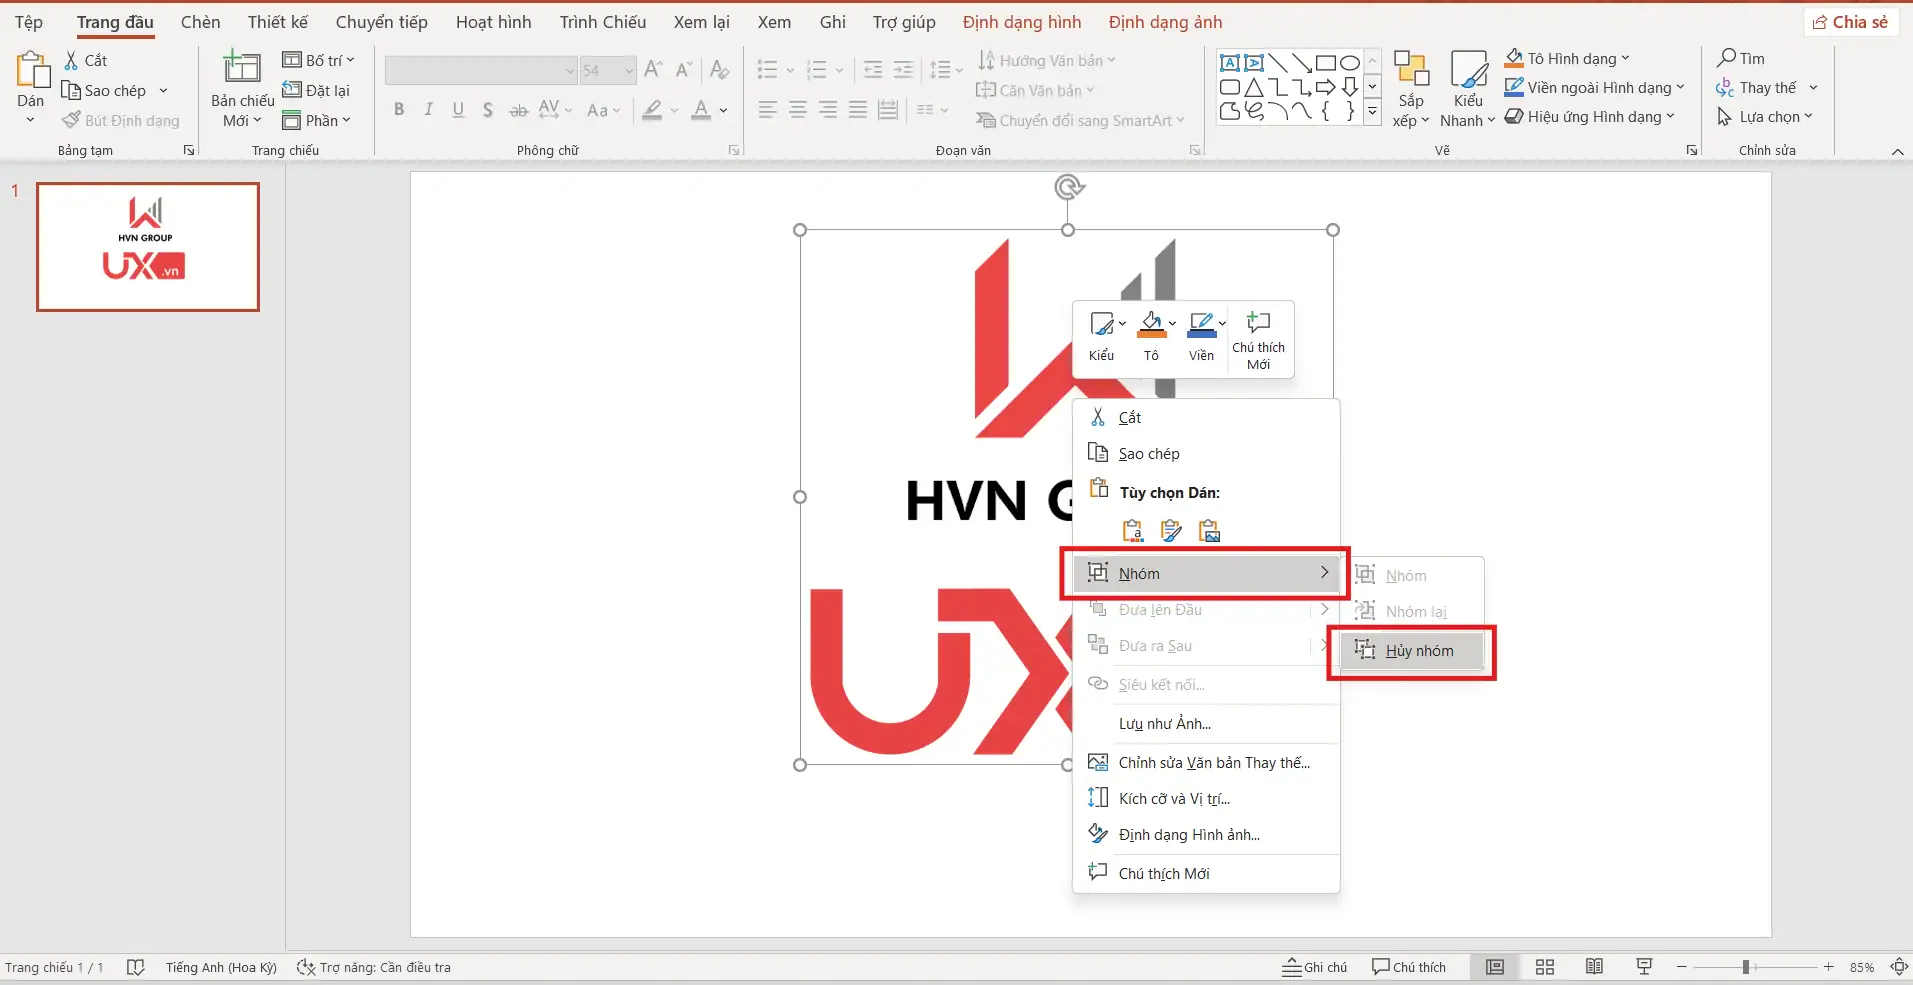Screen dimensions: 1913x985
Task: Click Định dạng Hình ảnh in context menu
Action: click(1188, 835)
